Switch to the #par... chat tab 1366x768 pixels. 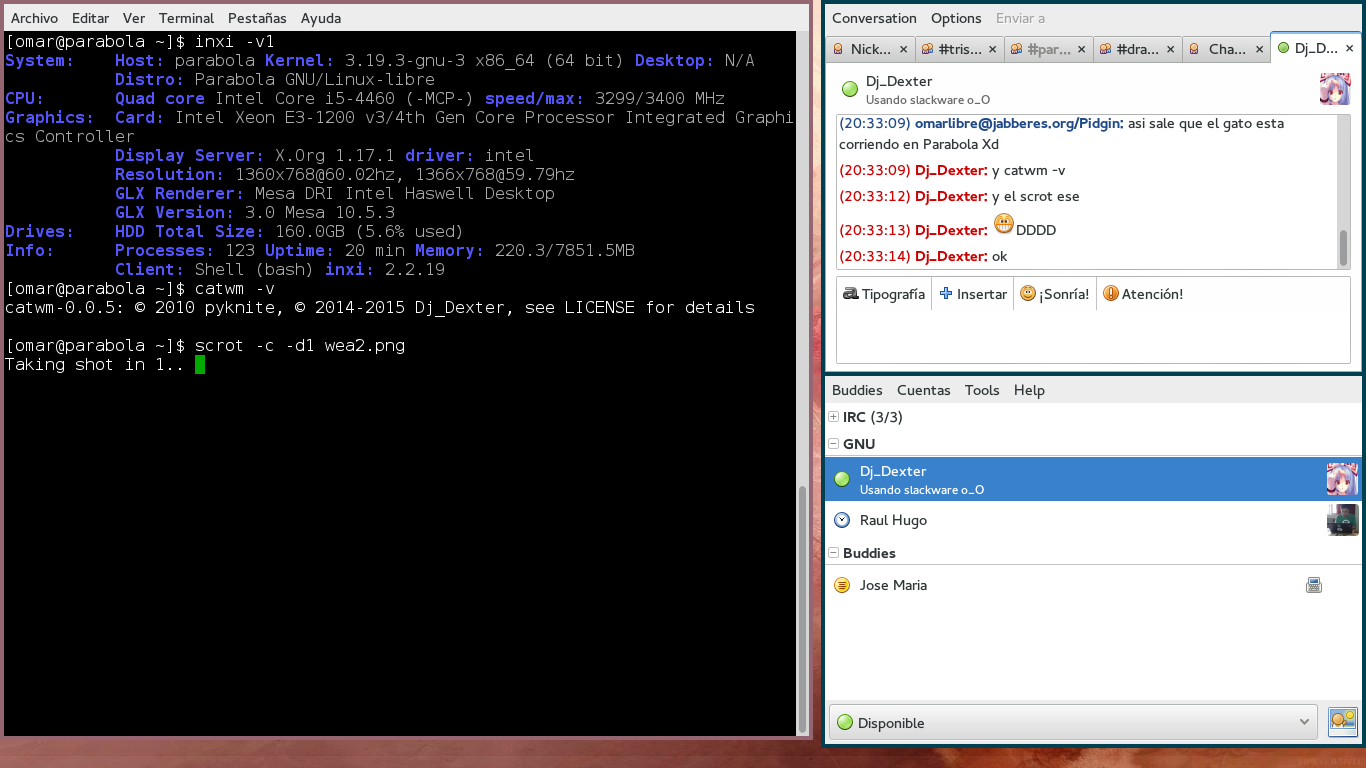pos(1047,49)
